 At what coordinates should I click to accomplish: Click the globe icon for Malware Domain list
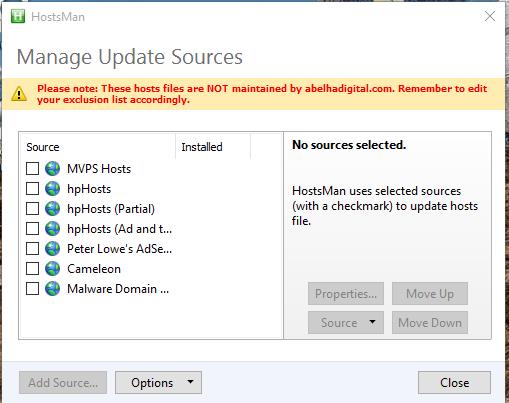pos(52,289)
